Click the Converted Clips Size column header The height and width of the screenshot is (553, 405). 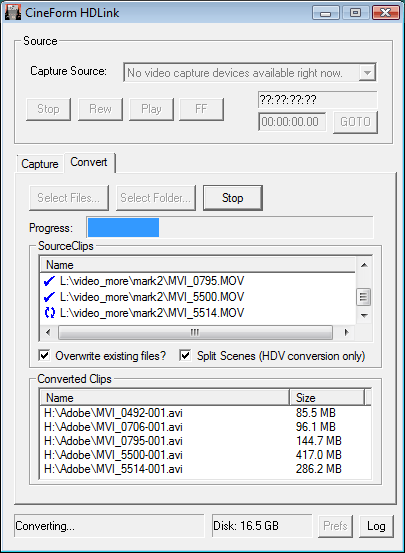pos(327,398)
